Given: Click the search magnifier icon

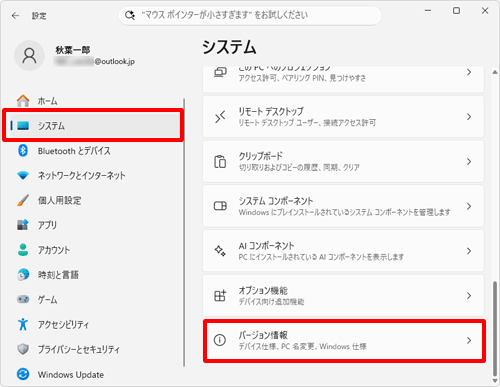Looking at the screenshot, I should pyautogui.click(x=130, y=15).
